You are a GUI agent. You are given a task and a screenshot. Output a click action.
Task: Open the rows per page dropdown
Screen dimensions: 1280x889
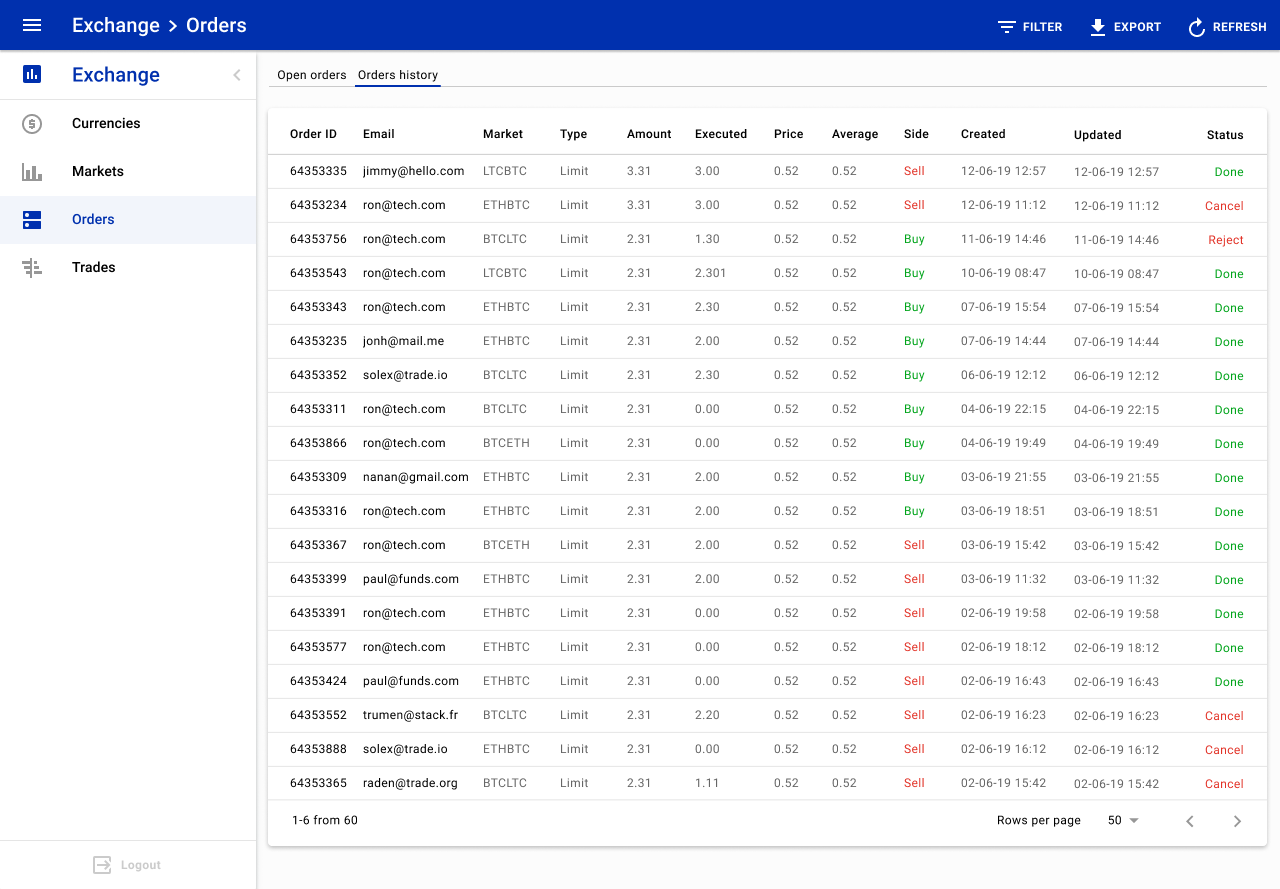(x=1123, y=821)
